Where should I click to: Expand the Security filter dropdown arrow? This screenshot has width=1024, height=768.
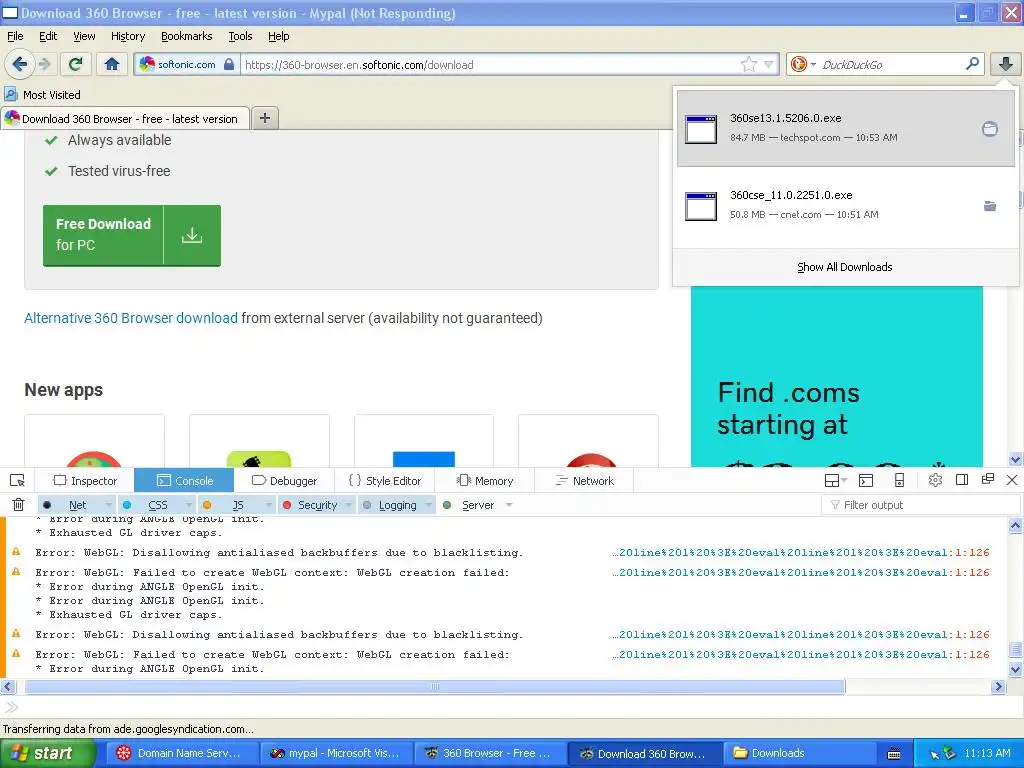[349, 505]
